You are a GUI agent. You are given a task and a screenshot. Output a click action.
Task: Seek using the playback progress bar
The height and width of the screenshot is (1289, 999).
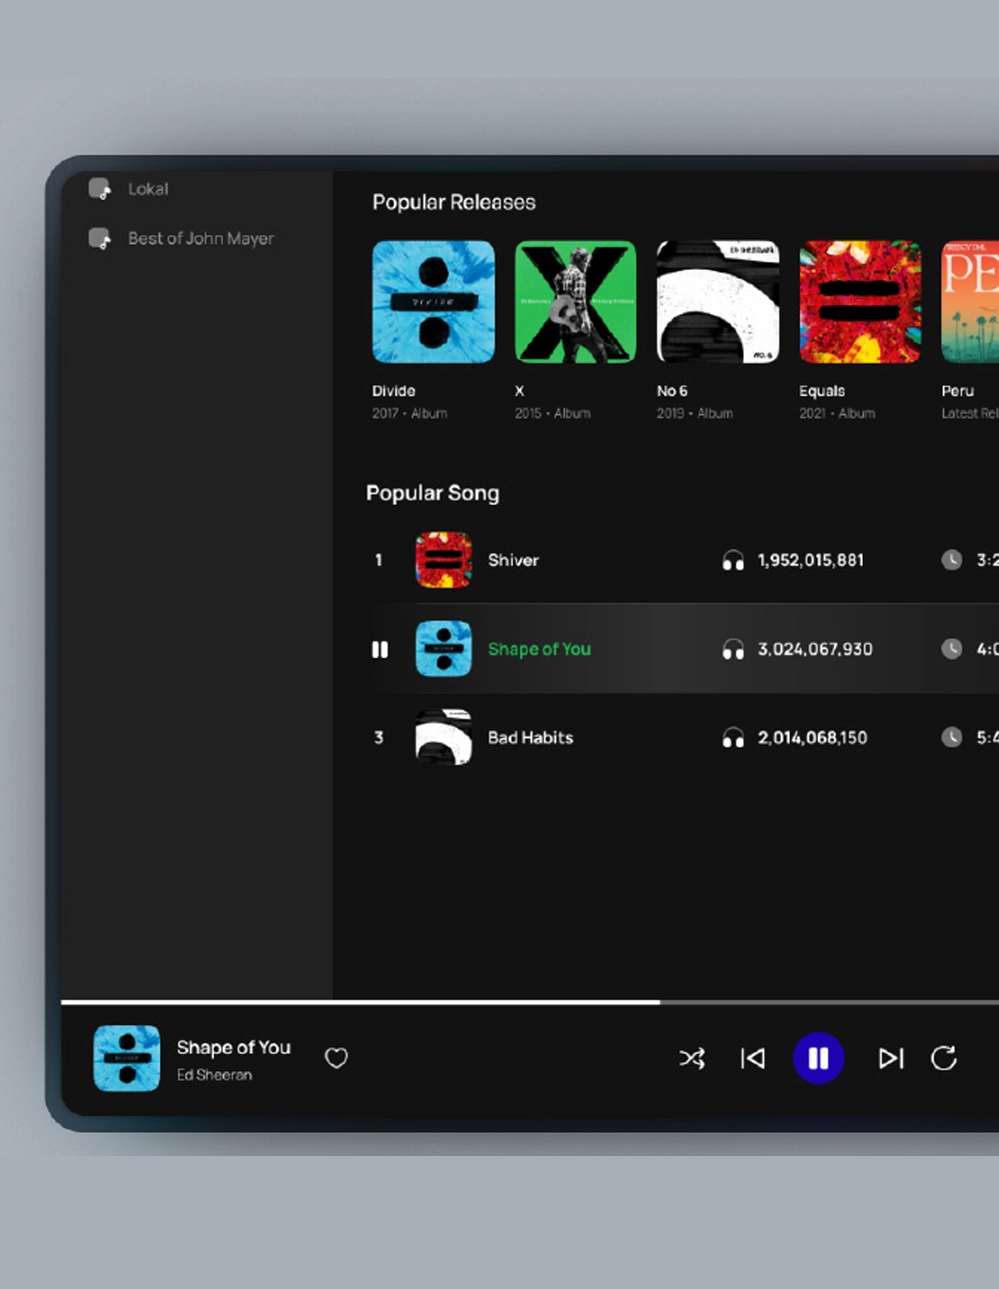pyautogui.click(x=530, y=1001)
